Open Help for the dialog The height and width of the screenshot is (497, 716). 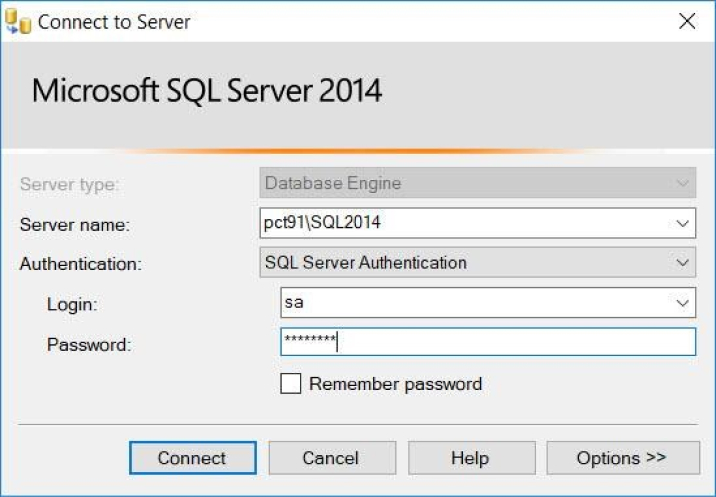(x=471, y=458)
